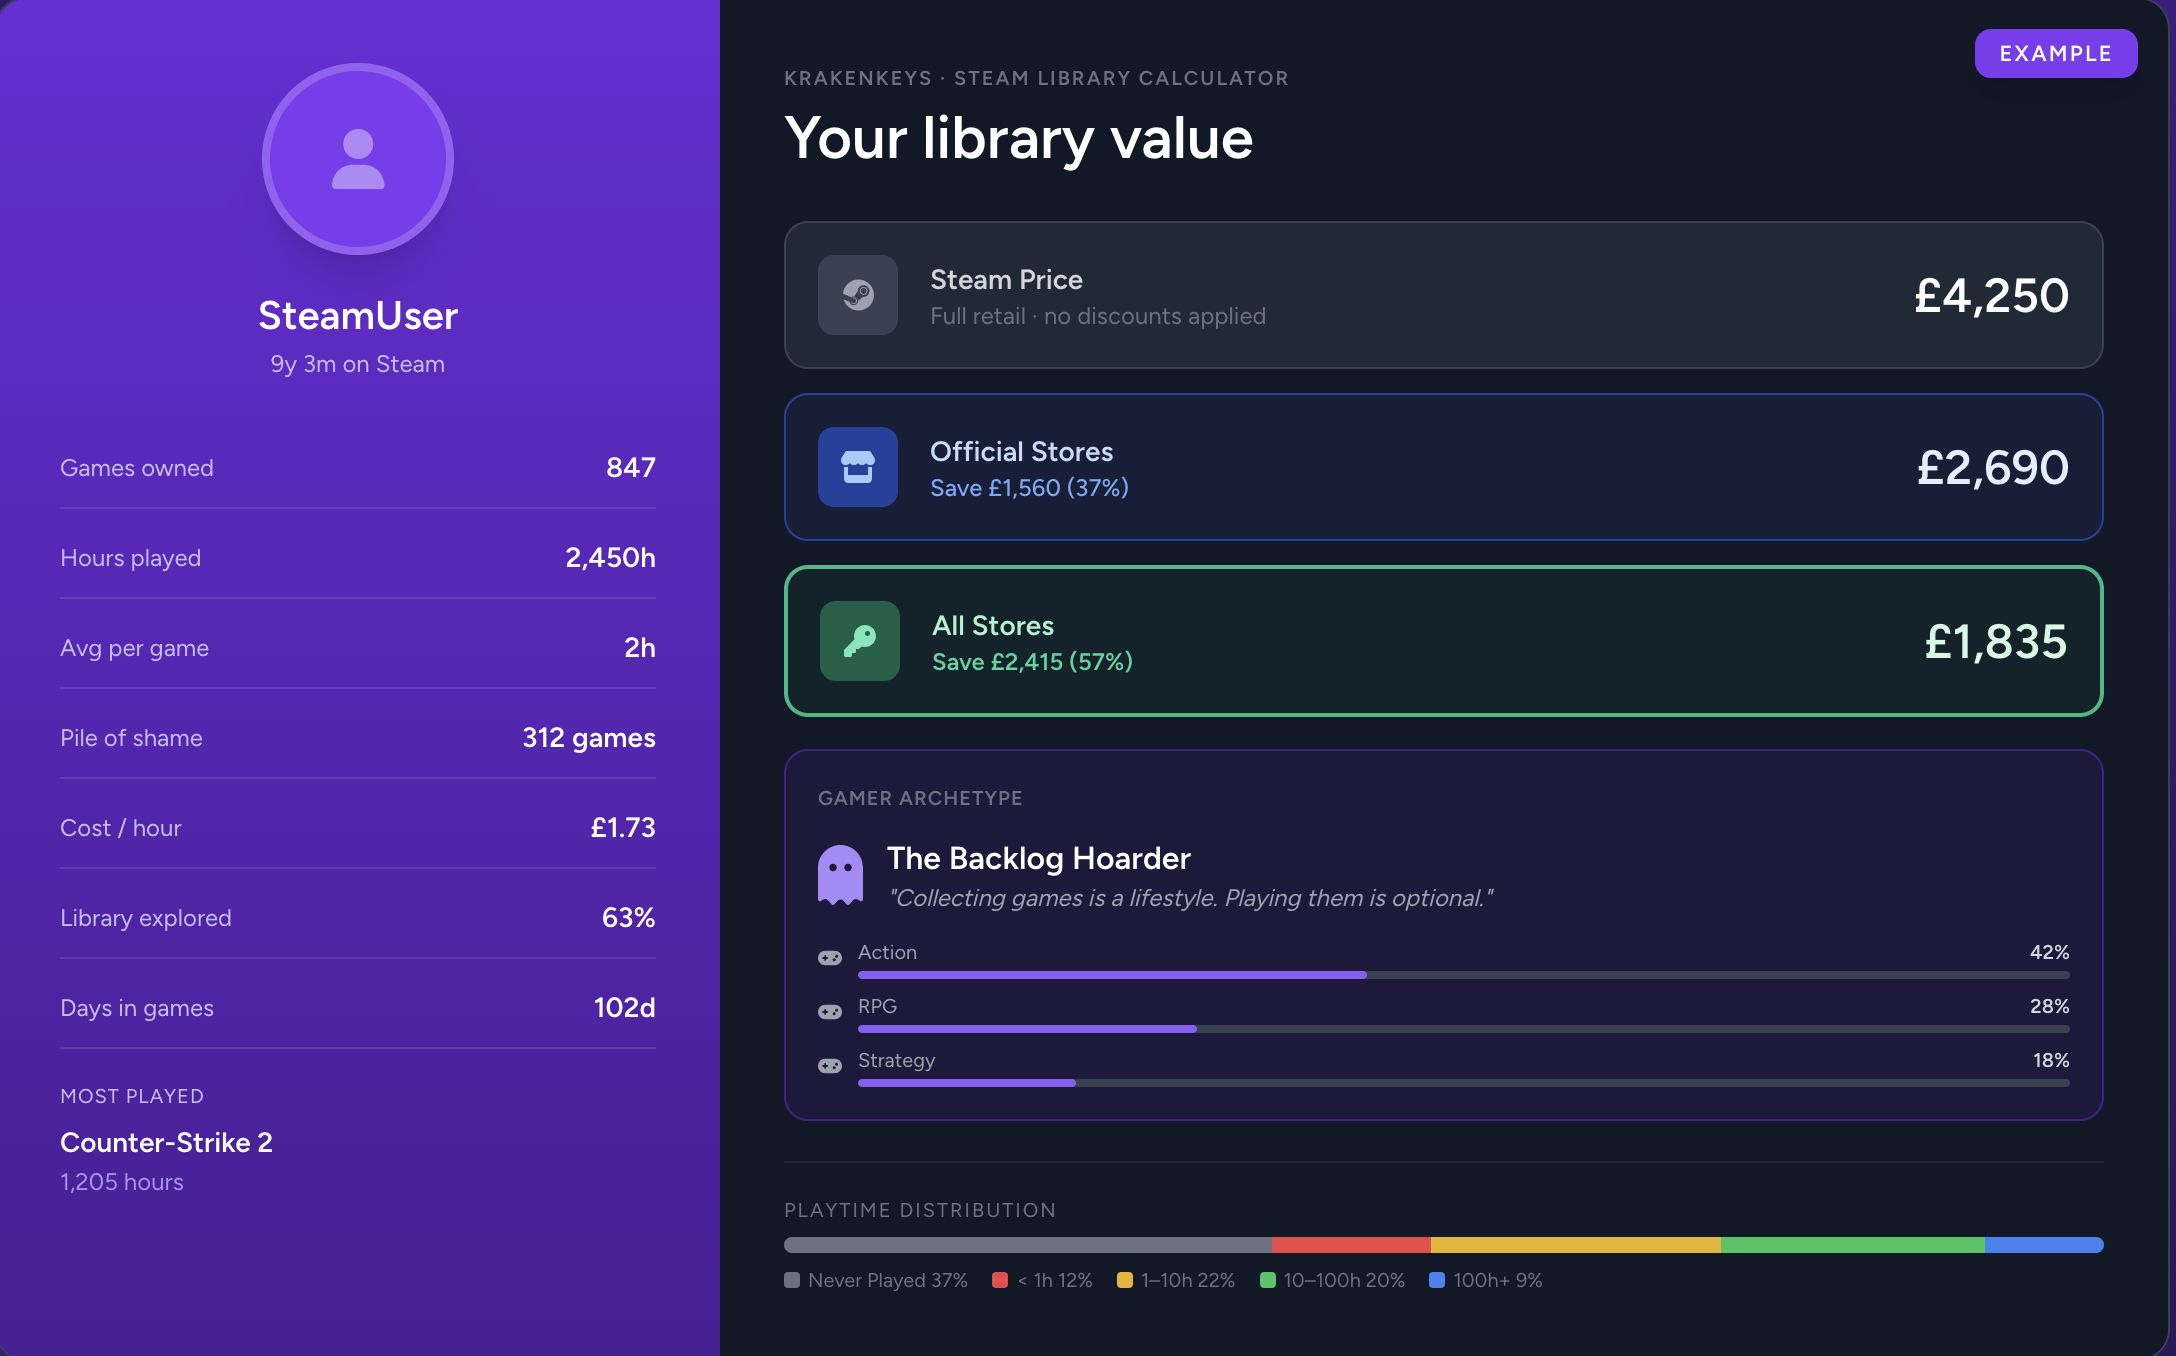Click 'The Backlog Hoarder' archetype title
The height and width of the screenshot is (1356, 2176).
pyautogui.click(x=1039, y=859)
